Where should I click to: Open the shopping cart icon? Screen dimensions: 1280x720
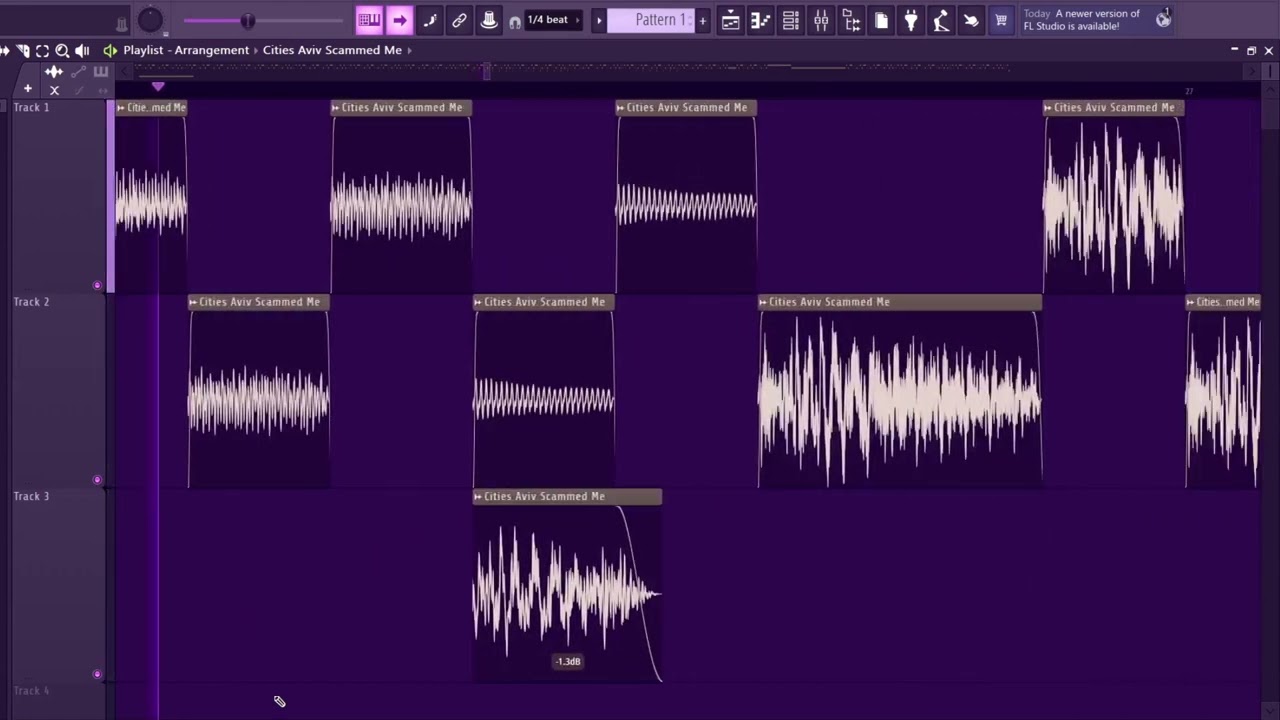coord(1001,20)
